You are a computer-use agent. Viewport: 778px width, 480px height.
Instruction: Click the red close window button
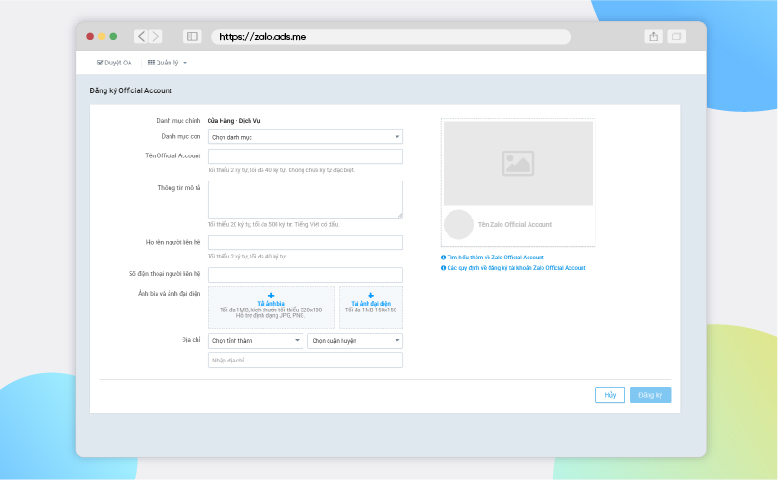point(90,36)
